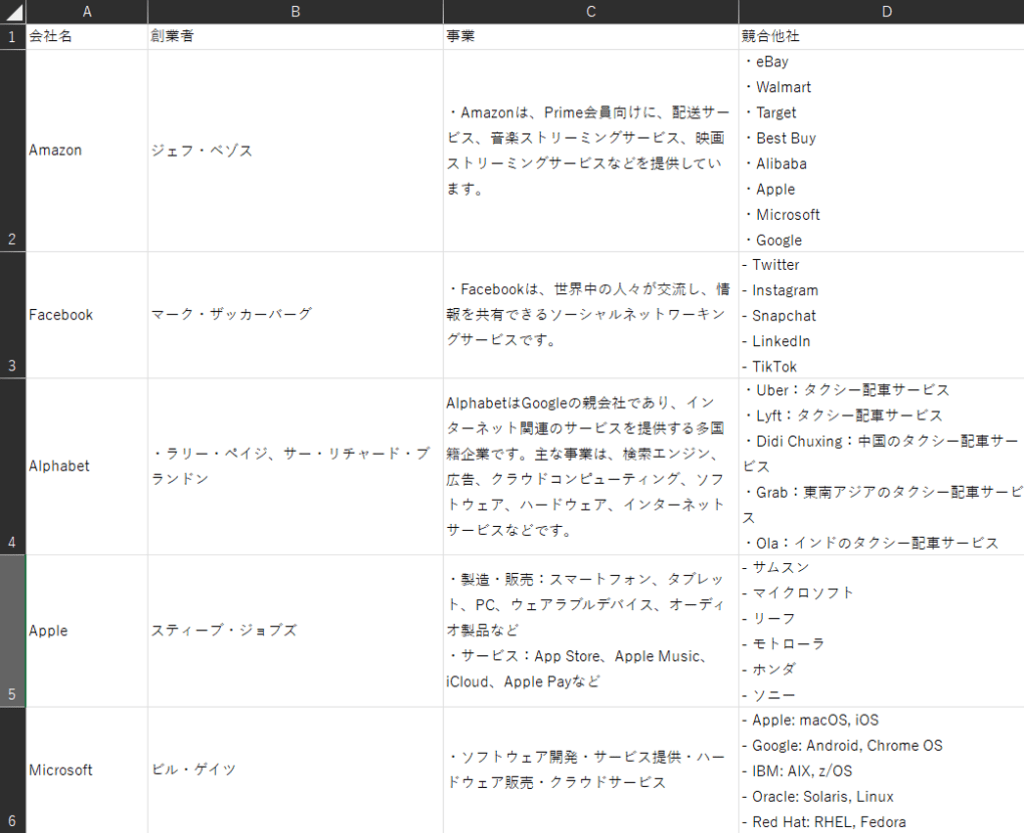Select row 3 by clicking its row number
Viewport: 1024px width, 833px height.
click(11, 366)
